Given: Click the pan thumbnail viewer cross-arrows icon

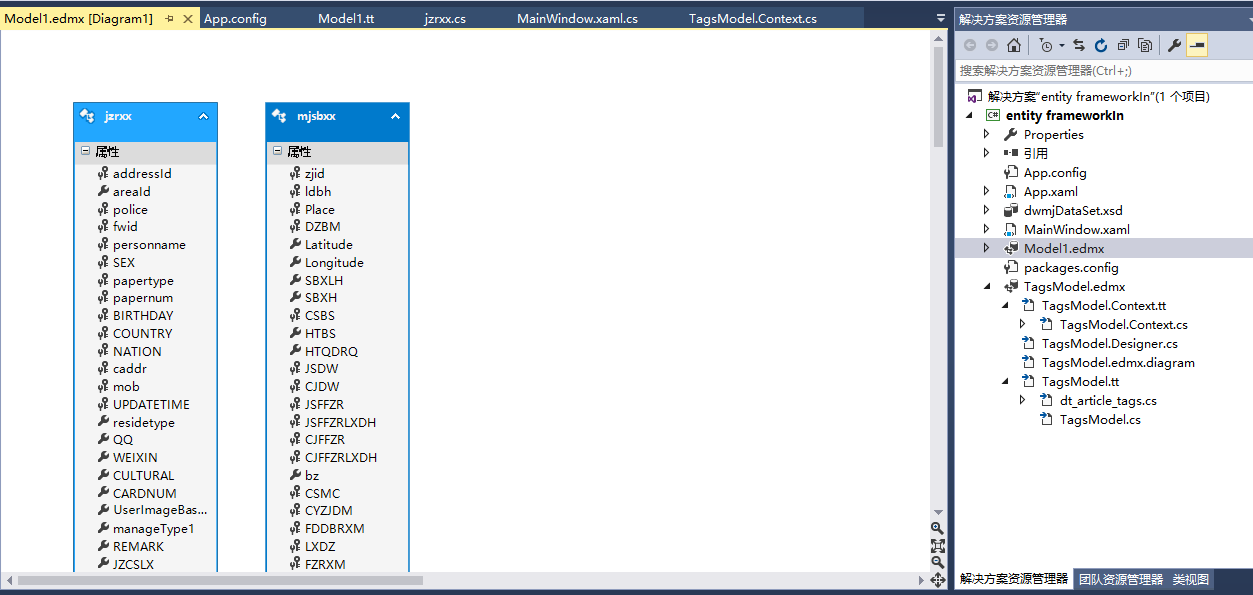Looking at the screenshot, I should [x=937, y=580].
